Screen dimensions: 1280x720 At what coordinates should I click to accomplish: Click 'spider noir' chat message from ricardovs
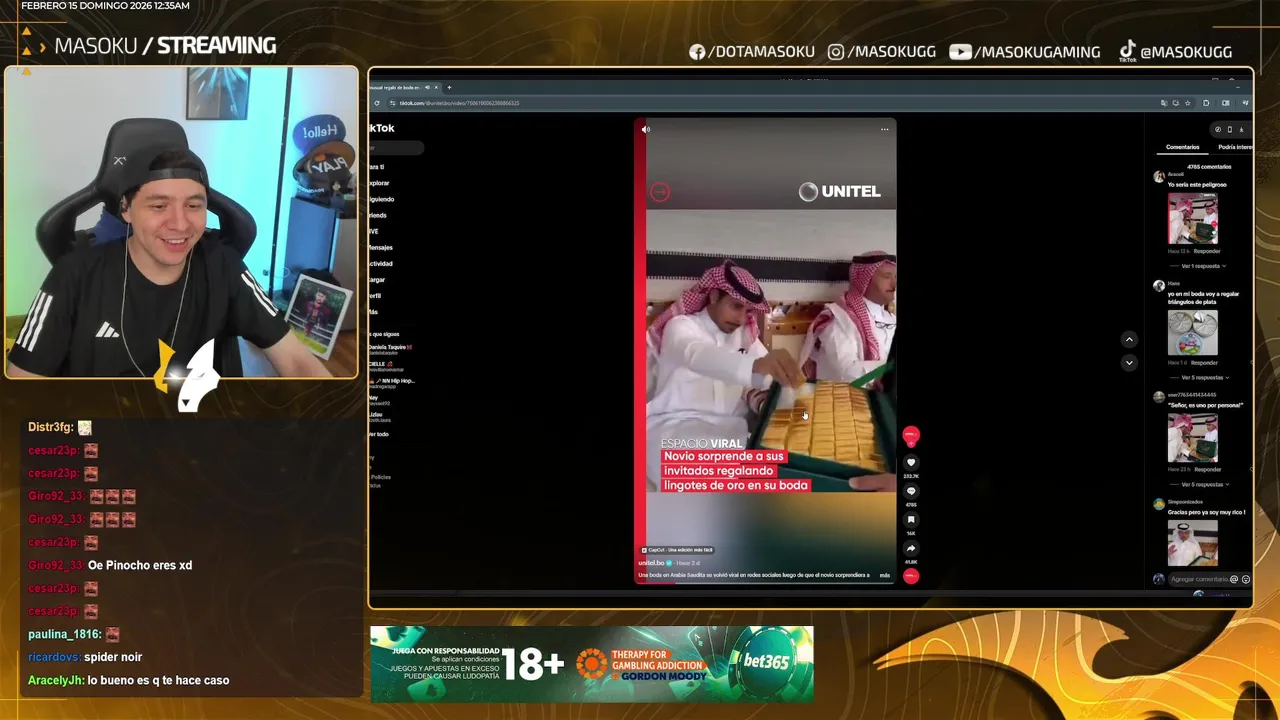coord(113,657)
